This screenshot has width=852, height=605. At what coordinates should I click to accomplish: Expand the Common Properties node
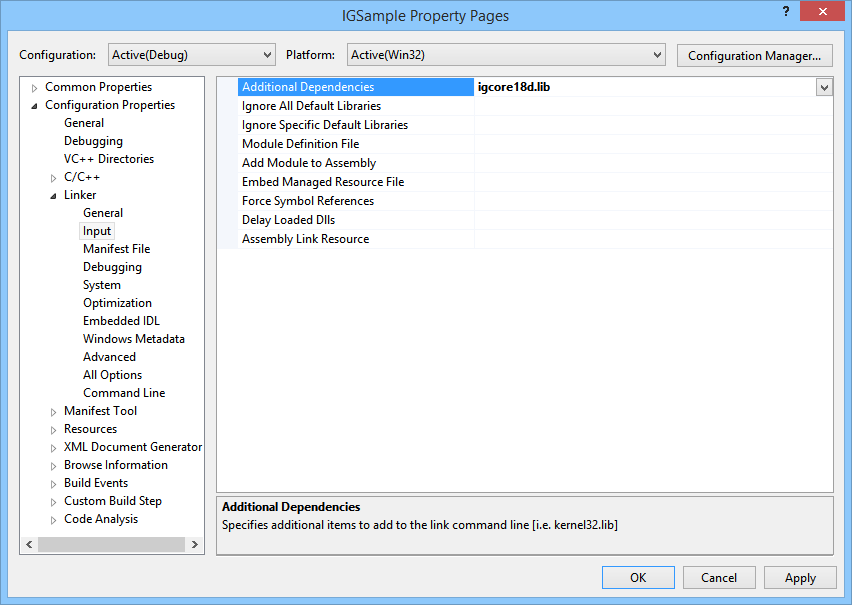35,88
